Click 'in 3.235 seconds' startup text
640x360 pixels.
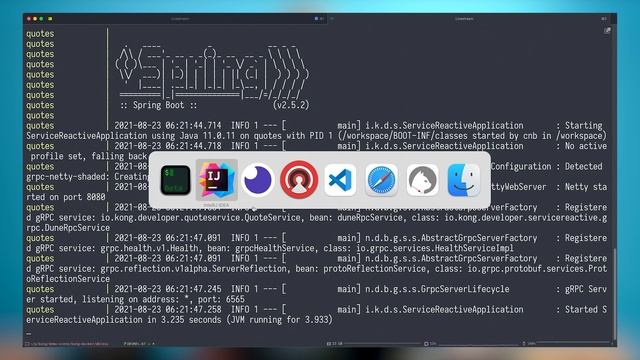pos(184,320)
